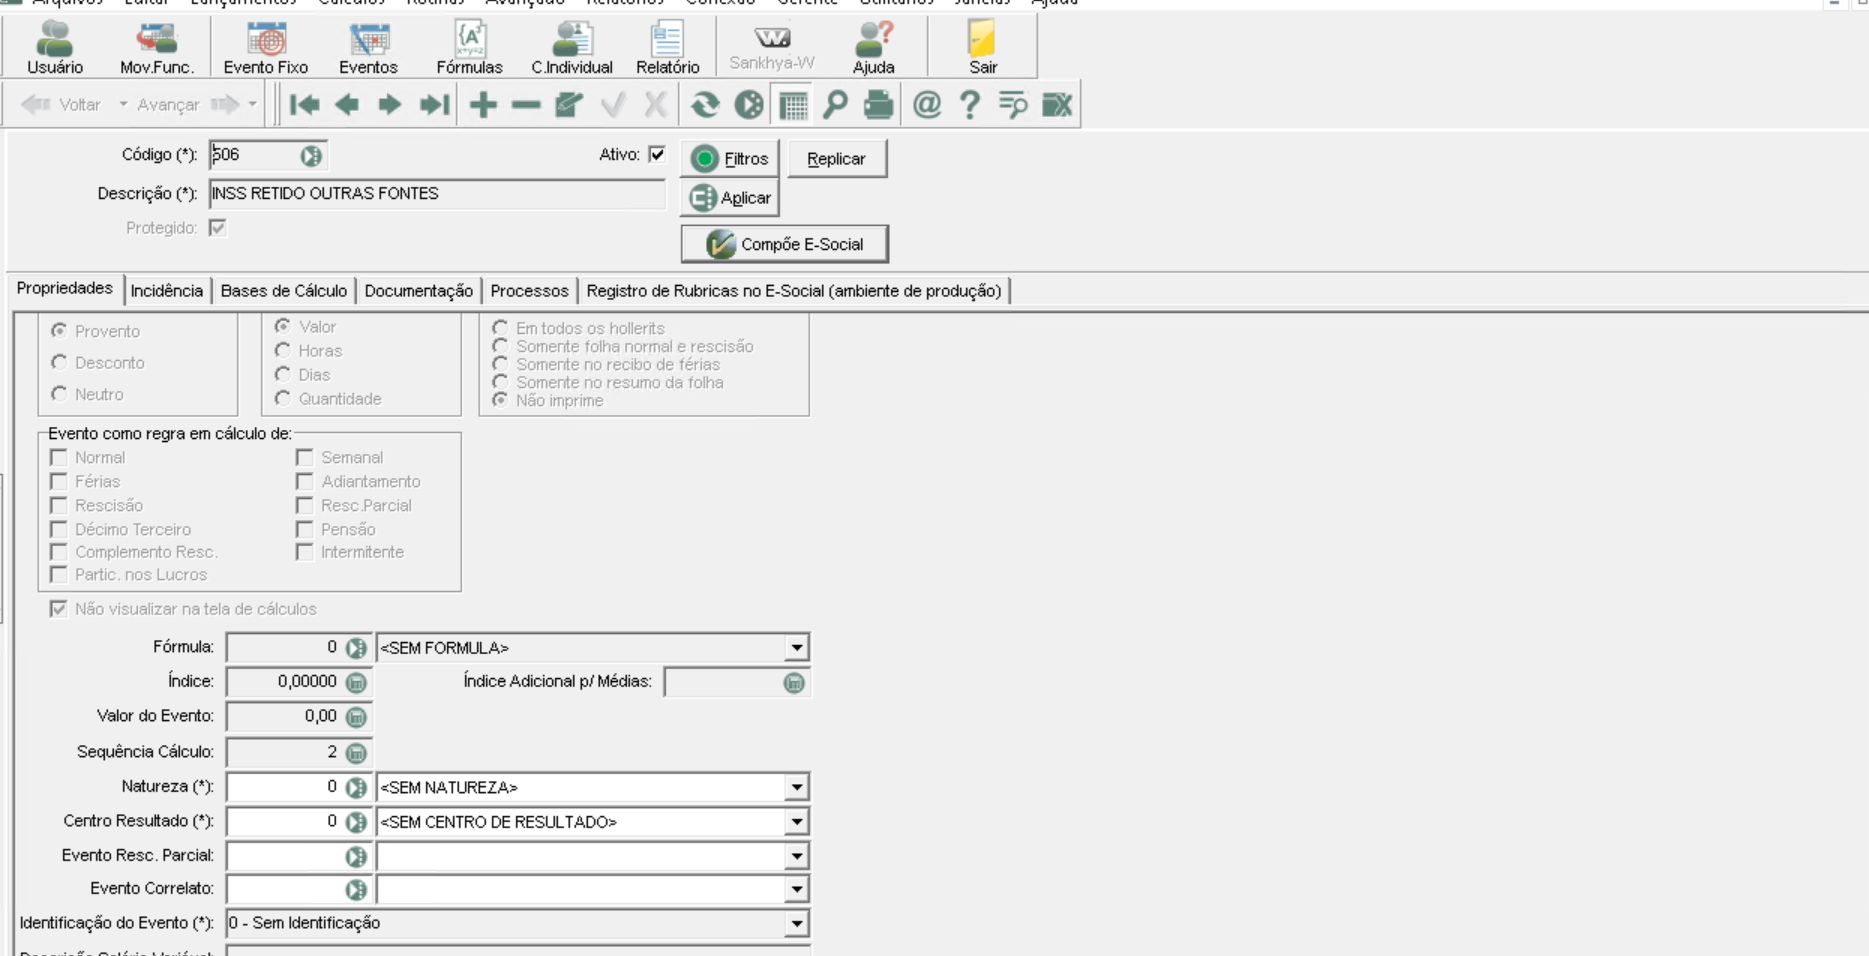Click the Avançar navigation button
1869x956 pixels.
point(188,104)
